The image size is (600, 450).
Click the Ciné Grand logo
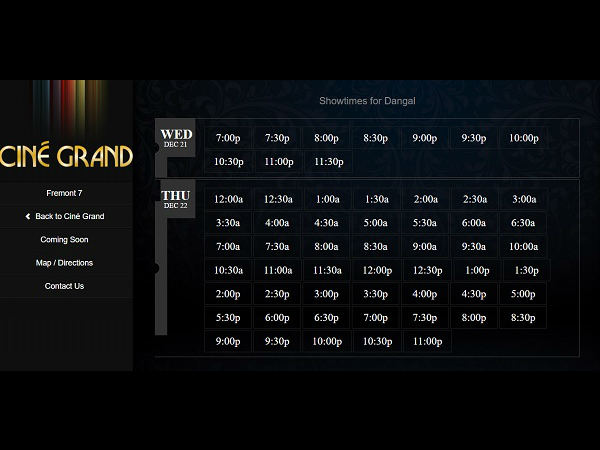pos(66,156)
